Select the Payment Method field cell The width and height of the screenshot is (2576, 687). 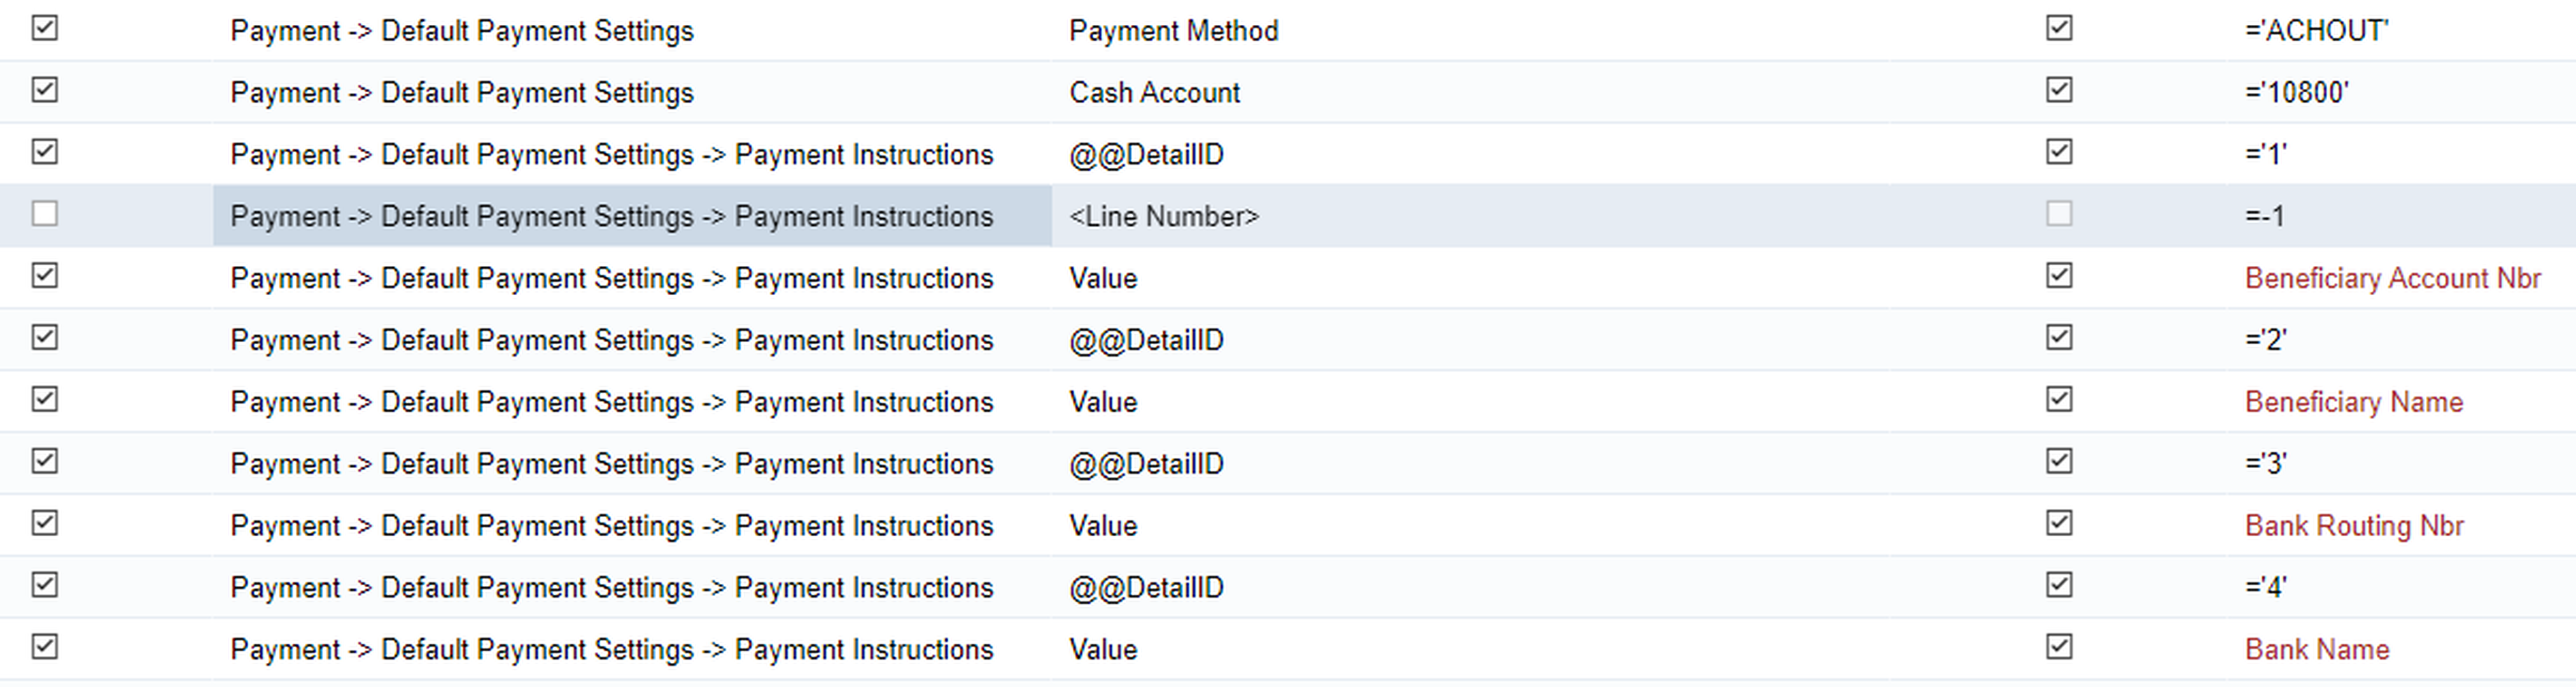pyautogui.click(x=1173, y=31)
